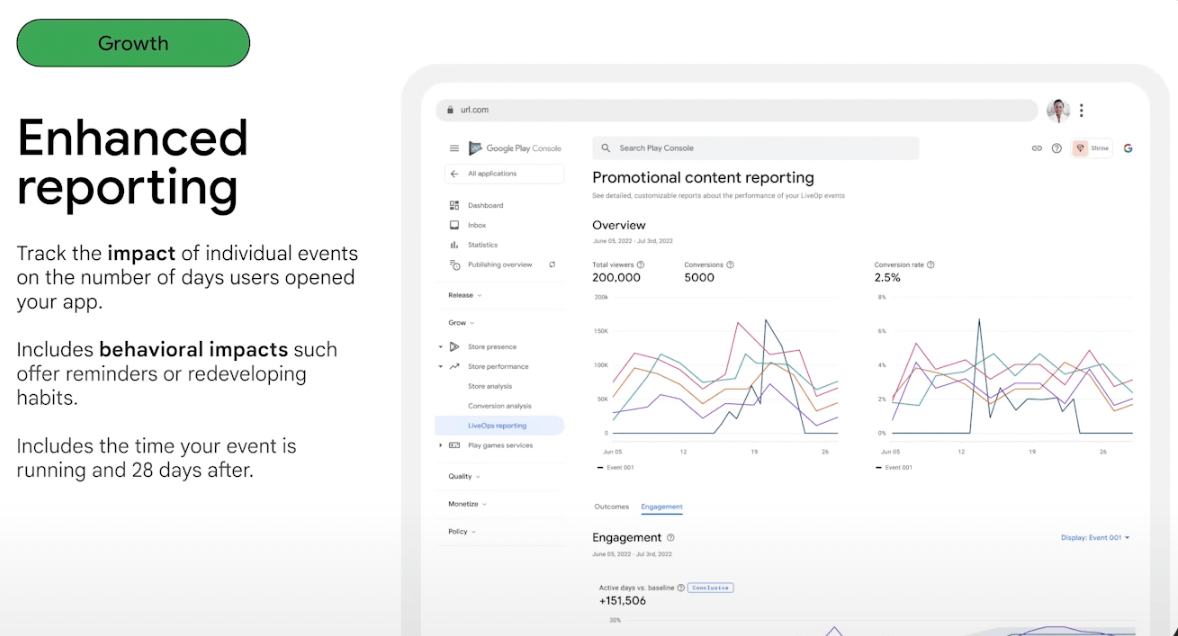Click the Inbox icon
The height and width of the screenshot is (636, 1178).
tap(454, 225)
